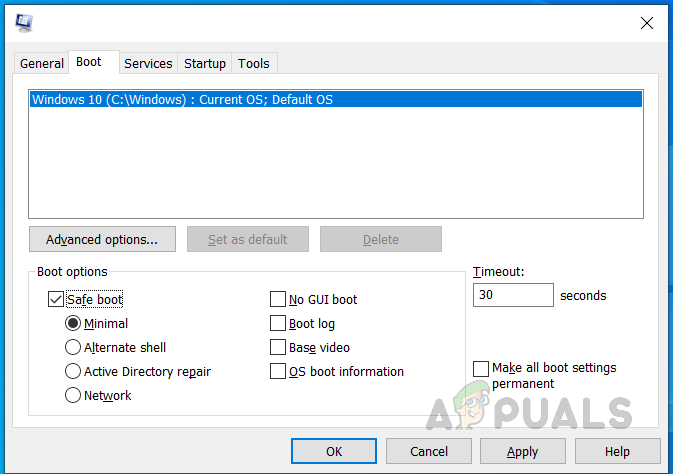Check OS boot information
The height and width of the screenshot is (474, 673).
[278, 371]
